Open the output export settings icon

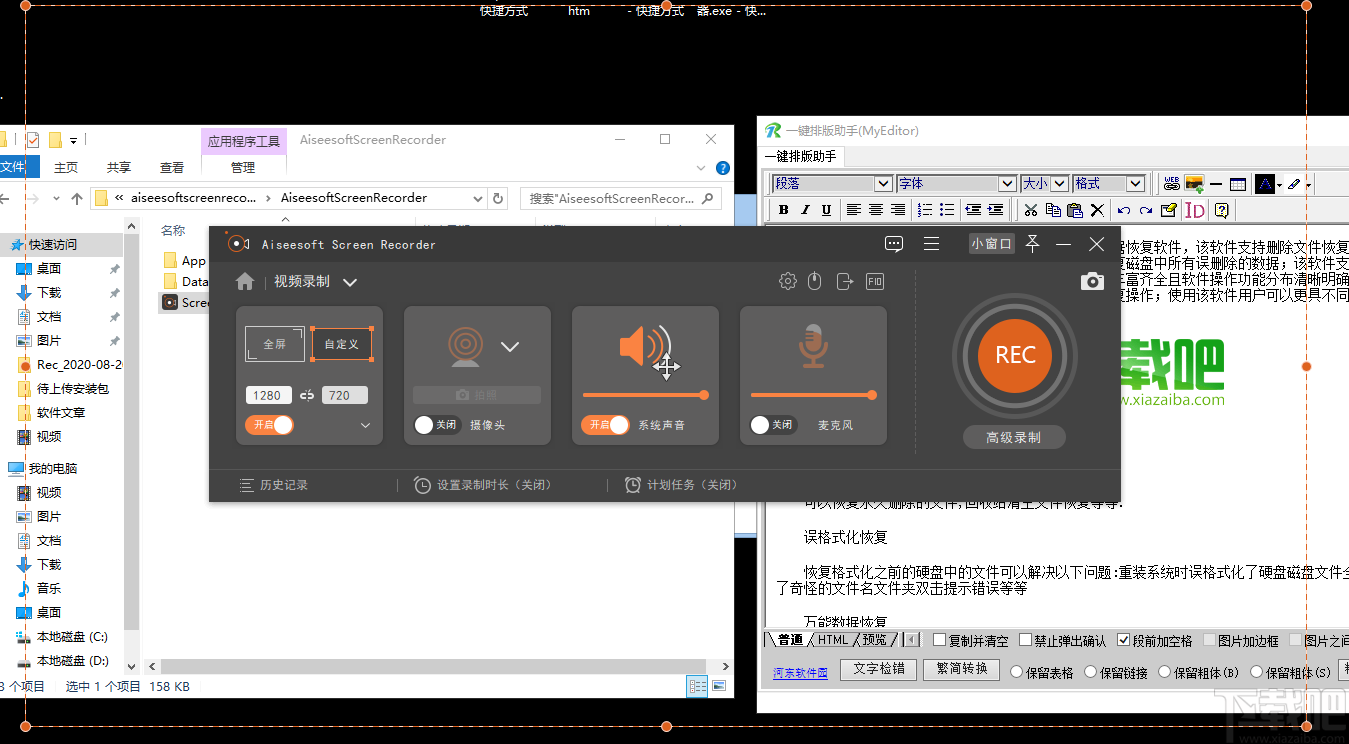coord(845,282)
